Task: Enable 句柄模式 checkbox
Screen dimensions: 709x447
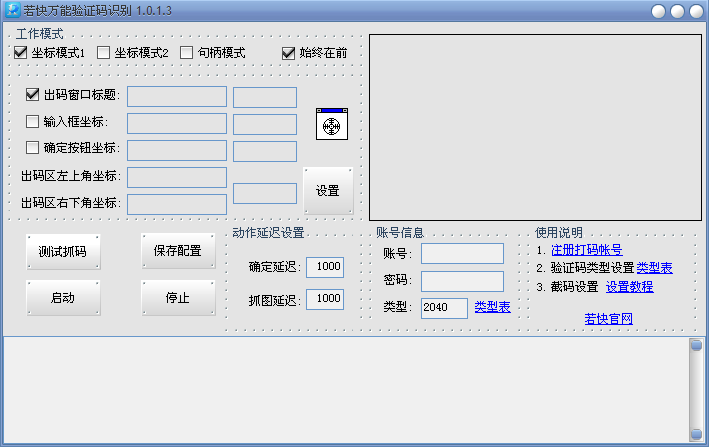Action: pos(186,53)
